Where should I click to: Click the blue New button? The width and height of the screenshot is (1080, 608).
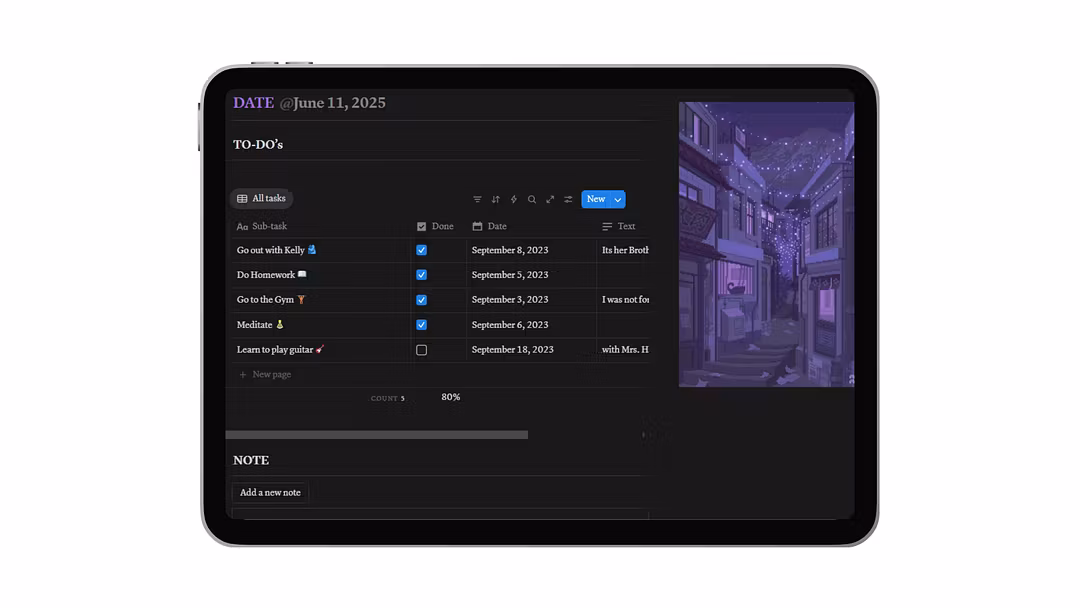(x=596, y=199)
